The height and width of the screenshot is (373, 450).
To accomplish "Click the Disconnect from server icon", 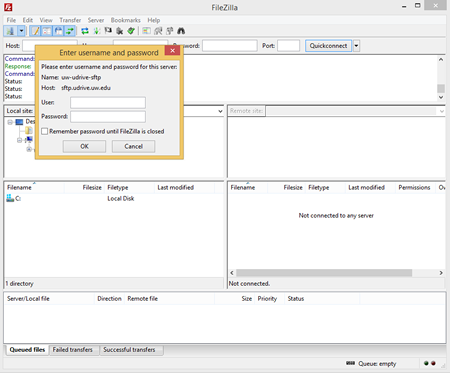I will click(119, 31).
